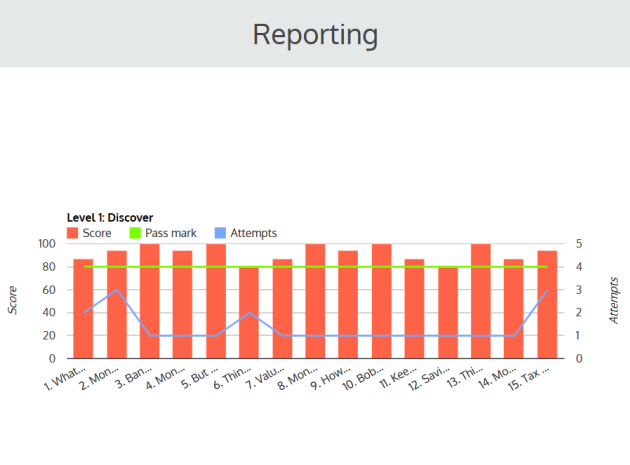Click the Level 1: Discover chart title
630x465 pixels.
tap(110, 218)
